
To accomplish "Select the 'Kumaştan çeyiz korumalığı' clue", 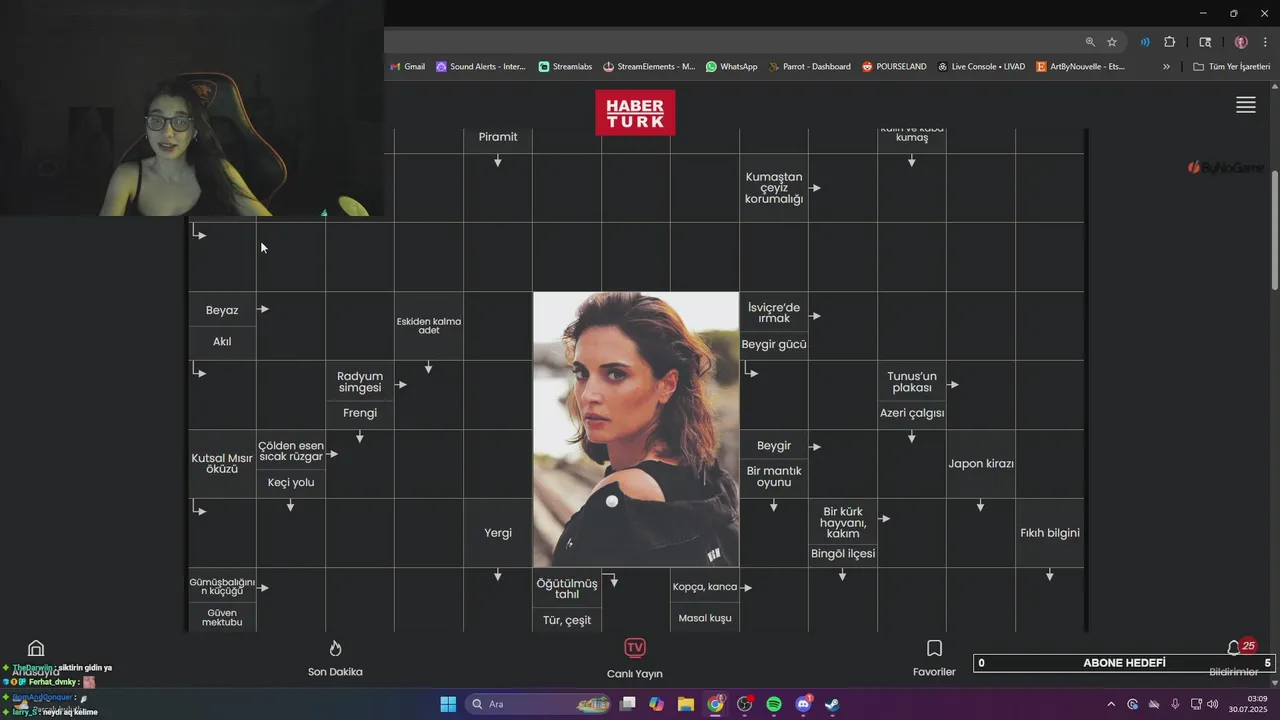I will click(774, 188).
